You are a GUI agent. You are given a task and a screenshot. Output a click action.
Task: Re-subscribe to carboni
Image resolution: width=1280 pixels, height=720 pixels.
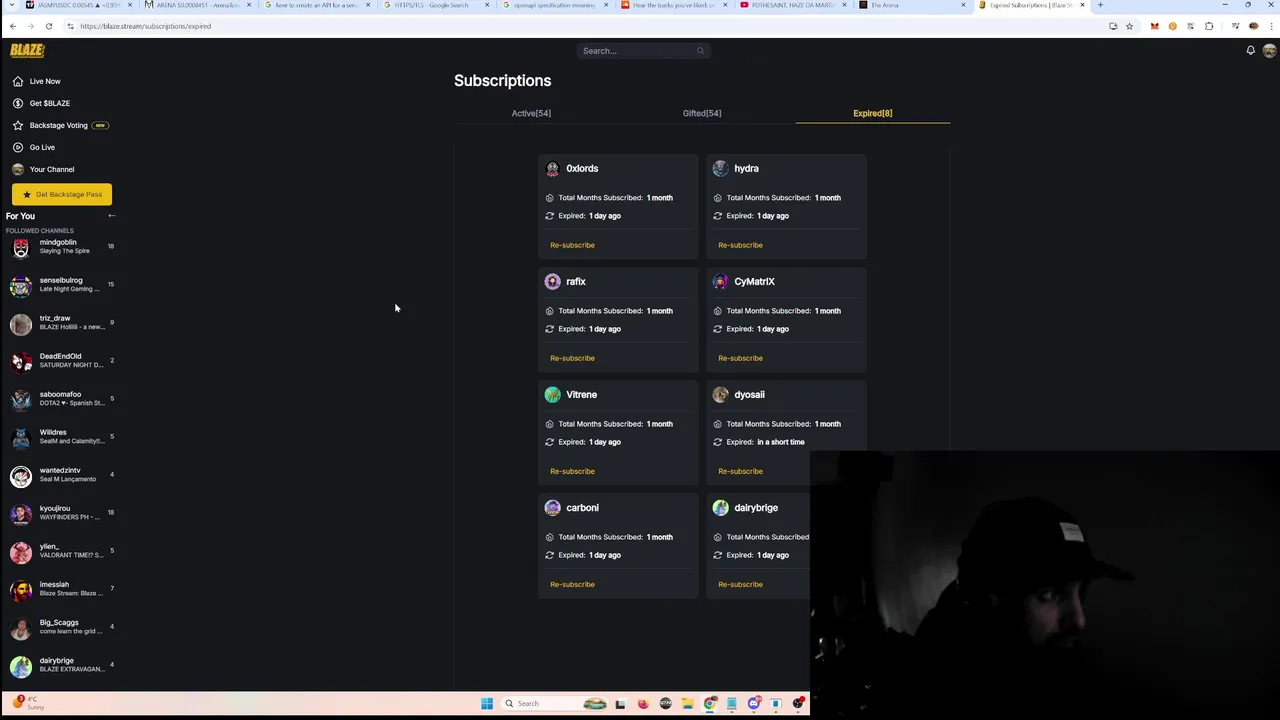(x=572, y=584)
